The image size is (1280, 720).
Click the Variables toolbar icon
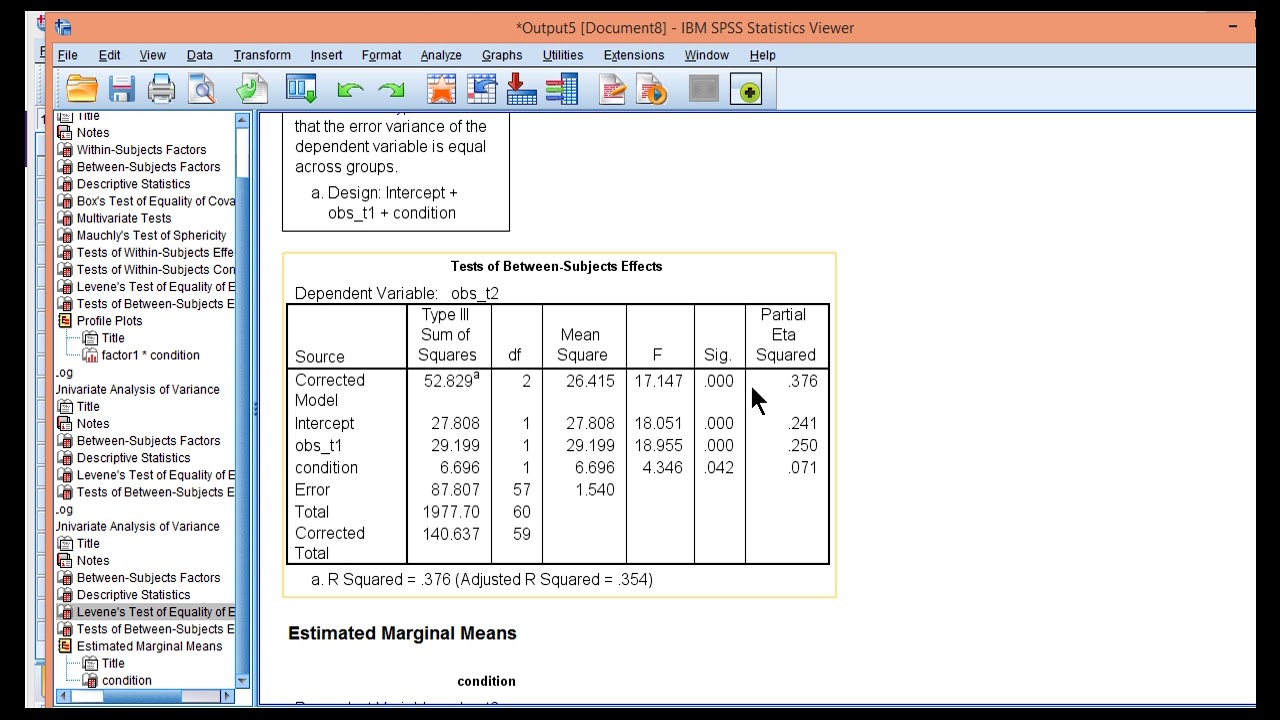click(x=561, y=91)
